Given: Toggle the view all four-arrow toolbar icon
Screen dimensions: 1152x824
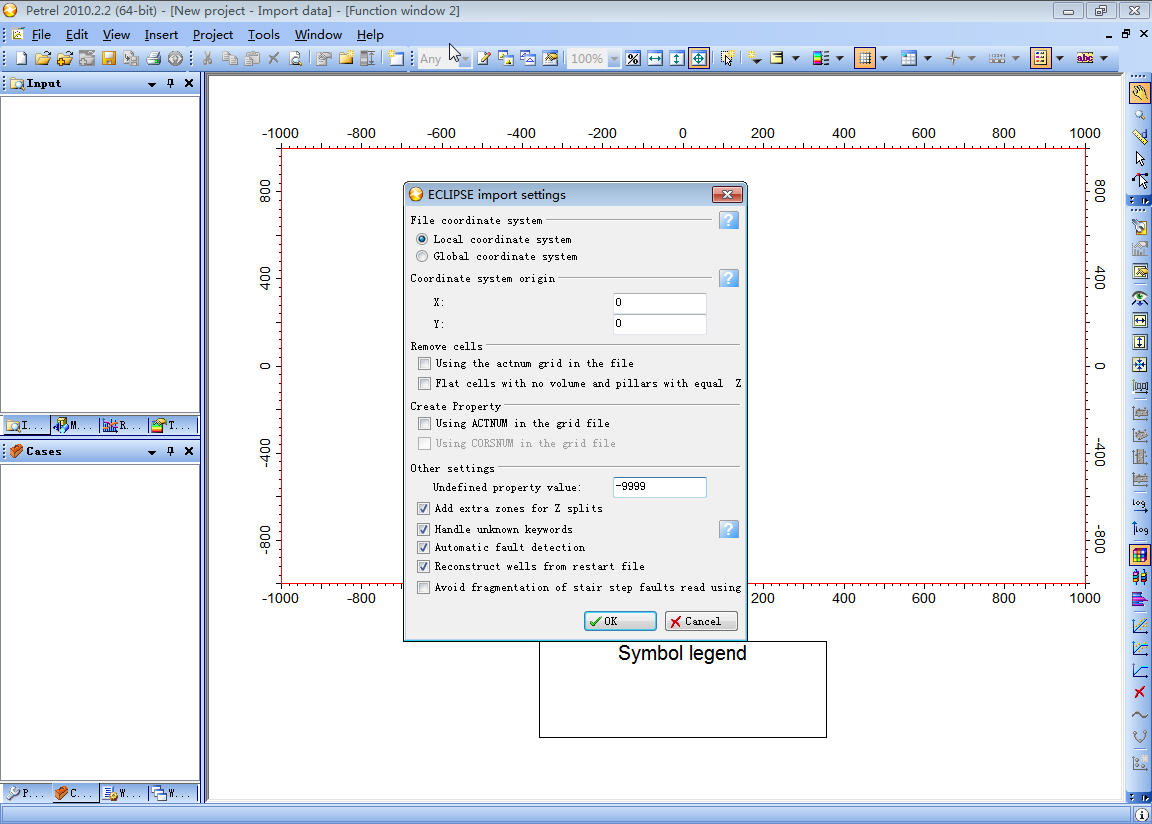Looking at the screenshot, I should pyautogui.click(x=699, y=59).
